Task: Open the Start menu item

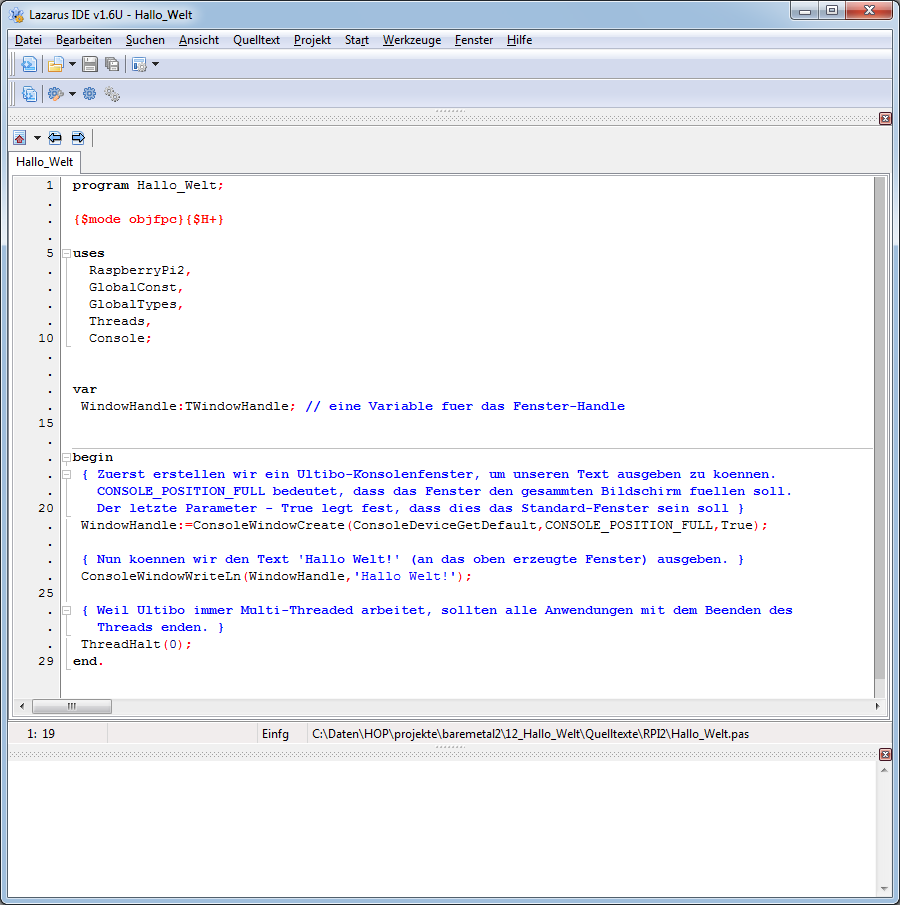Action: click(x=357, y=40)
